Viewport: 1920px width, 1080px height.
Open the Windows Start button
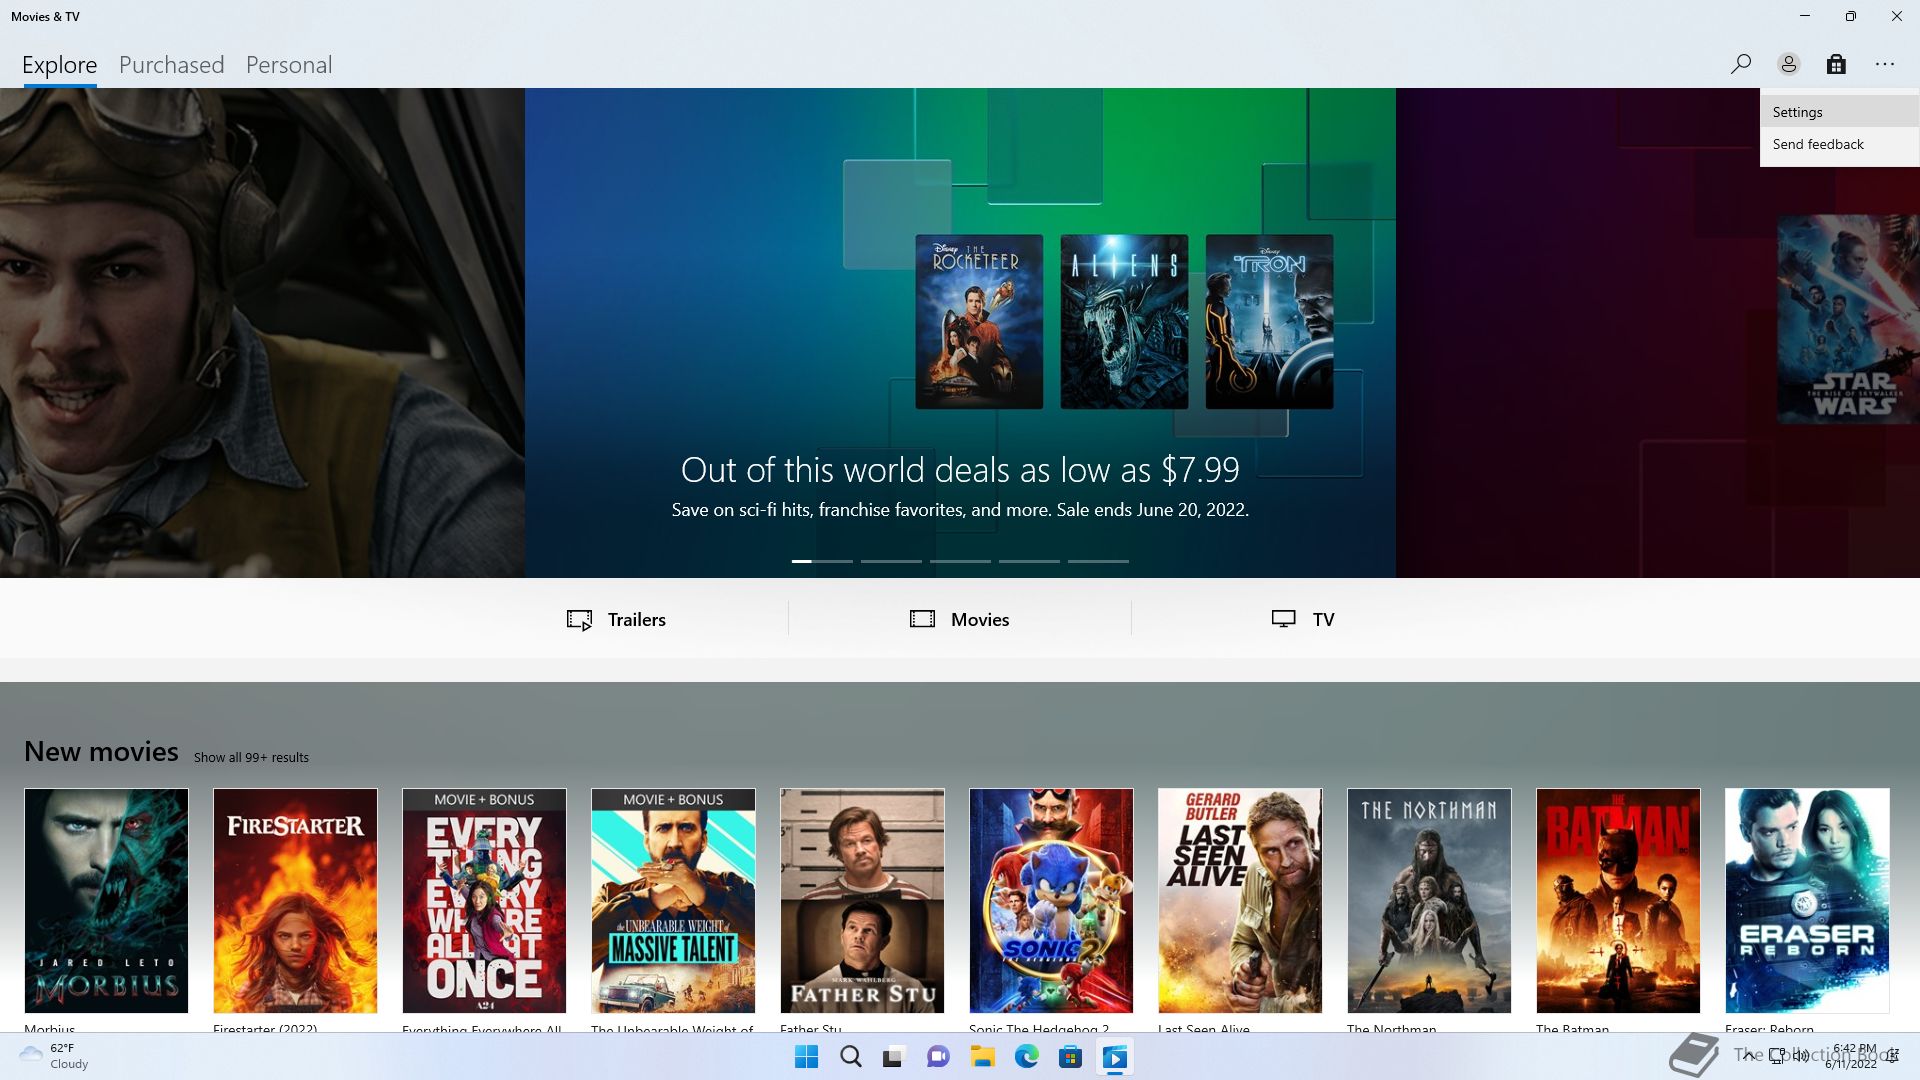click(x=806, y=1057)
